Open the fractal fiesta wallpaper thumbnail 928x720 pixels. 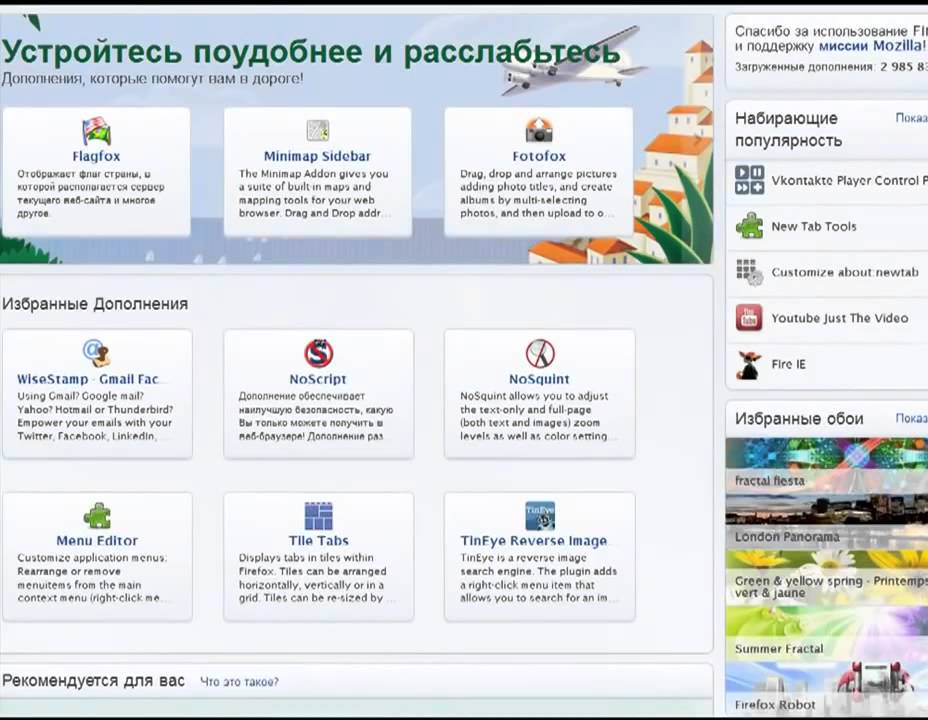click(827, 464)
